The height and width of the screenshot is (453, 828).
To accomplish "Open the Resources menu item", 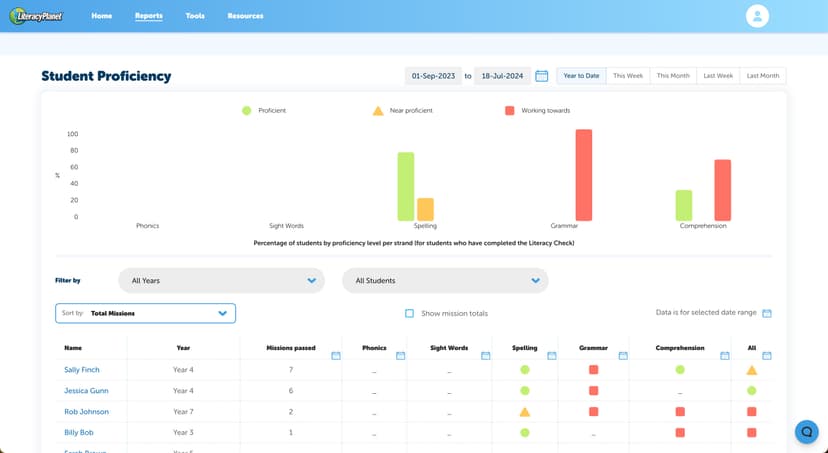I will click(x=245, y=16).
